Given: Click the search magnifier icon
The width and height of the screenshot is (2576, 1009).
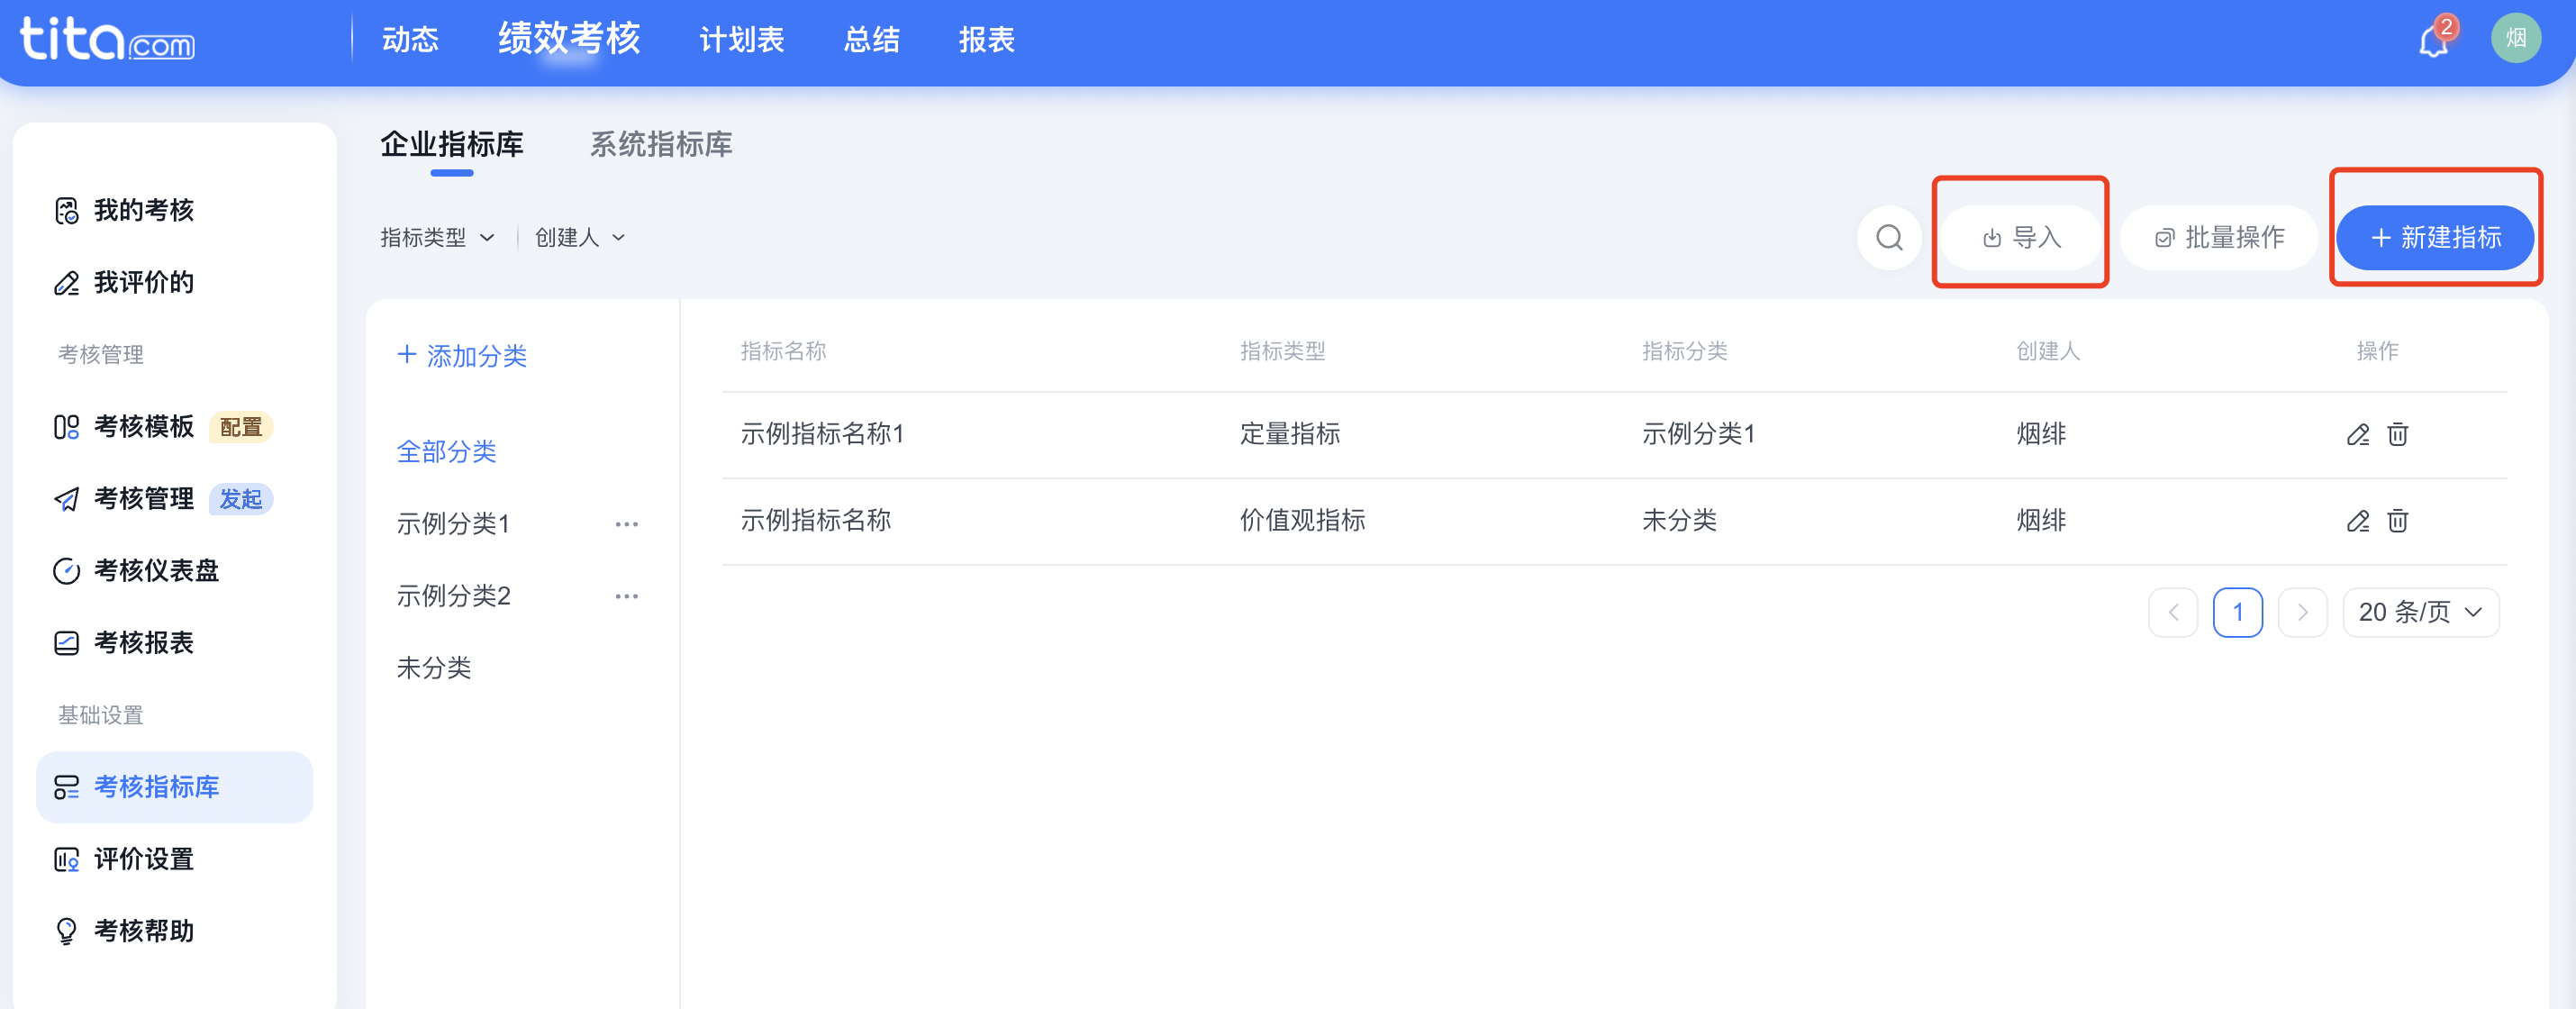Looking at the screenshot, I should click(x=1889, y=238).
